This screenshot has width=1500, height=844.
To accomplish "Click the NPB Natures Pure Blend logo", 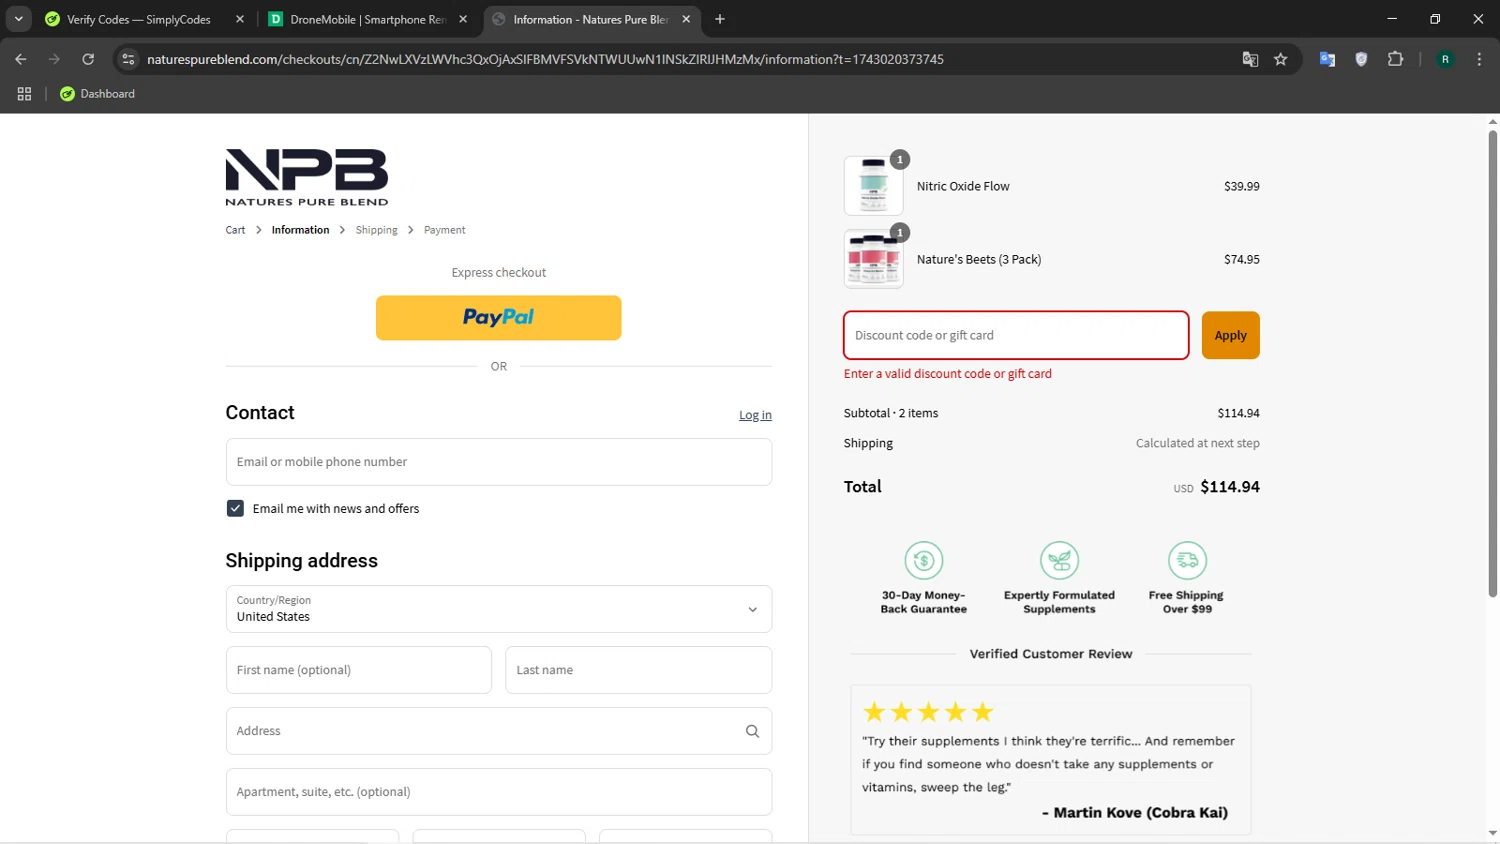I will point(307,177).
